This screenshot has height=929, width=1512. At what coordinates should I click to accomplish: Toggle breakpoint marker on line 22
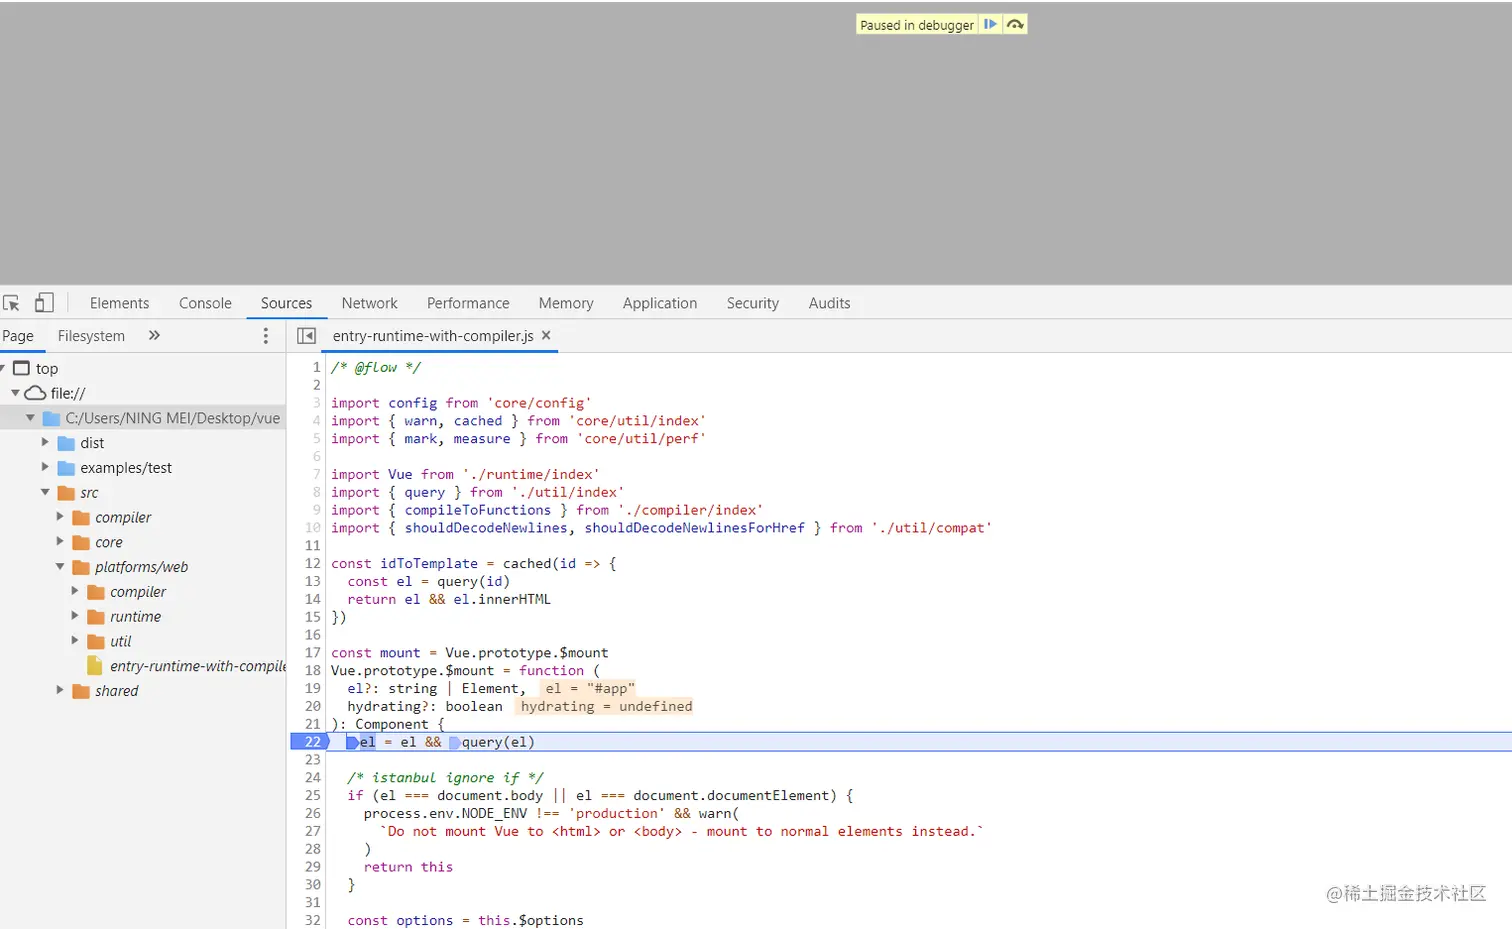point(310,742)
